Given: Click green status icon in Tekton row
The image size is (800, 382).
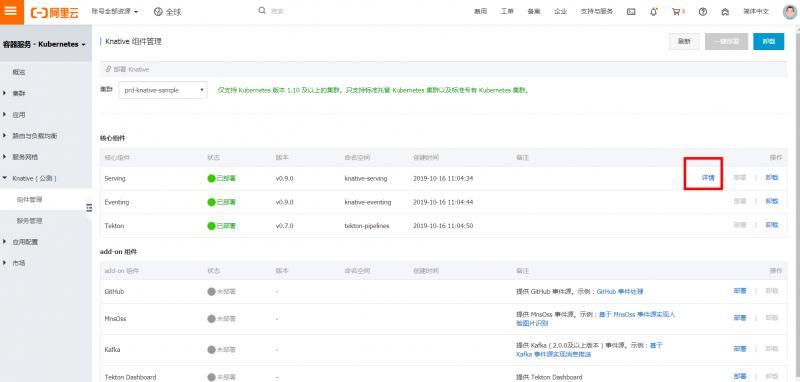Looking at the screenshot, I should click(x=211, y=225).
